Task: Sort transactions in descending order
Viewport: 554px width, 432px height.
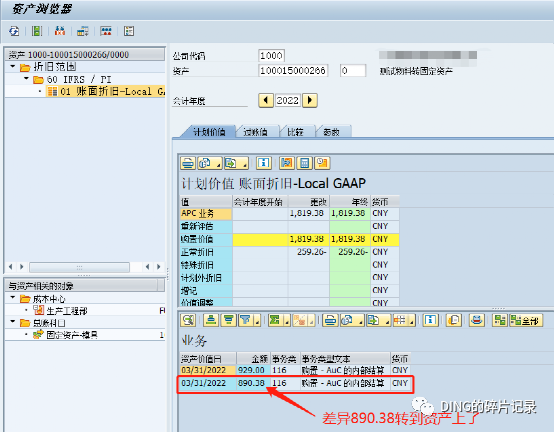Action: pyautogui.click(x=229, y=320)
